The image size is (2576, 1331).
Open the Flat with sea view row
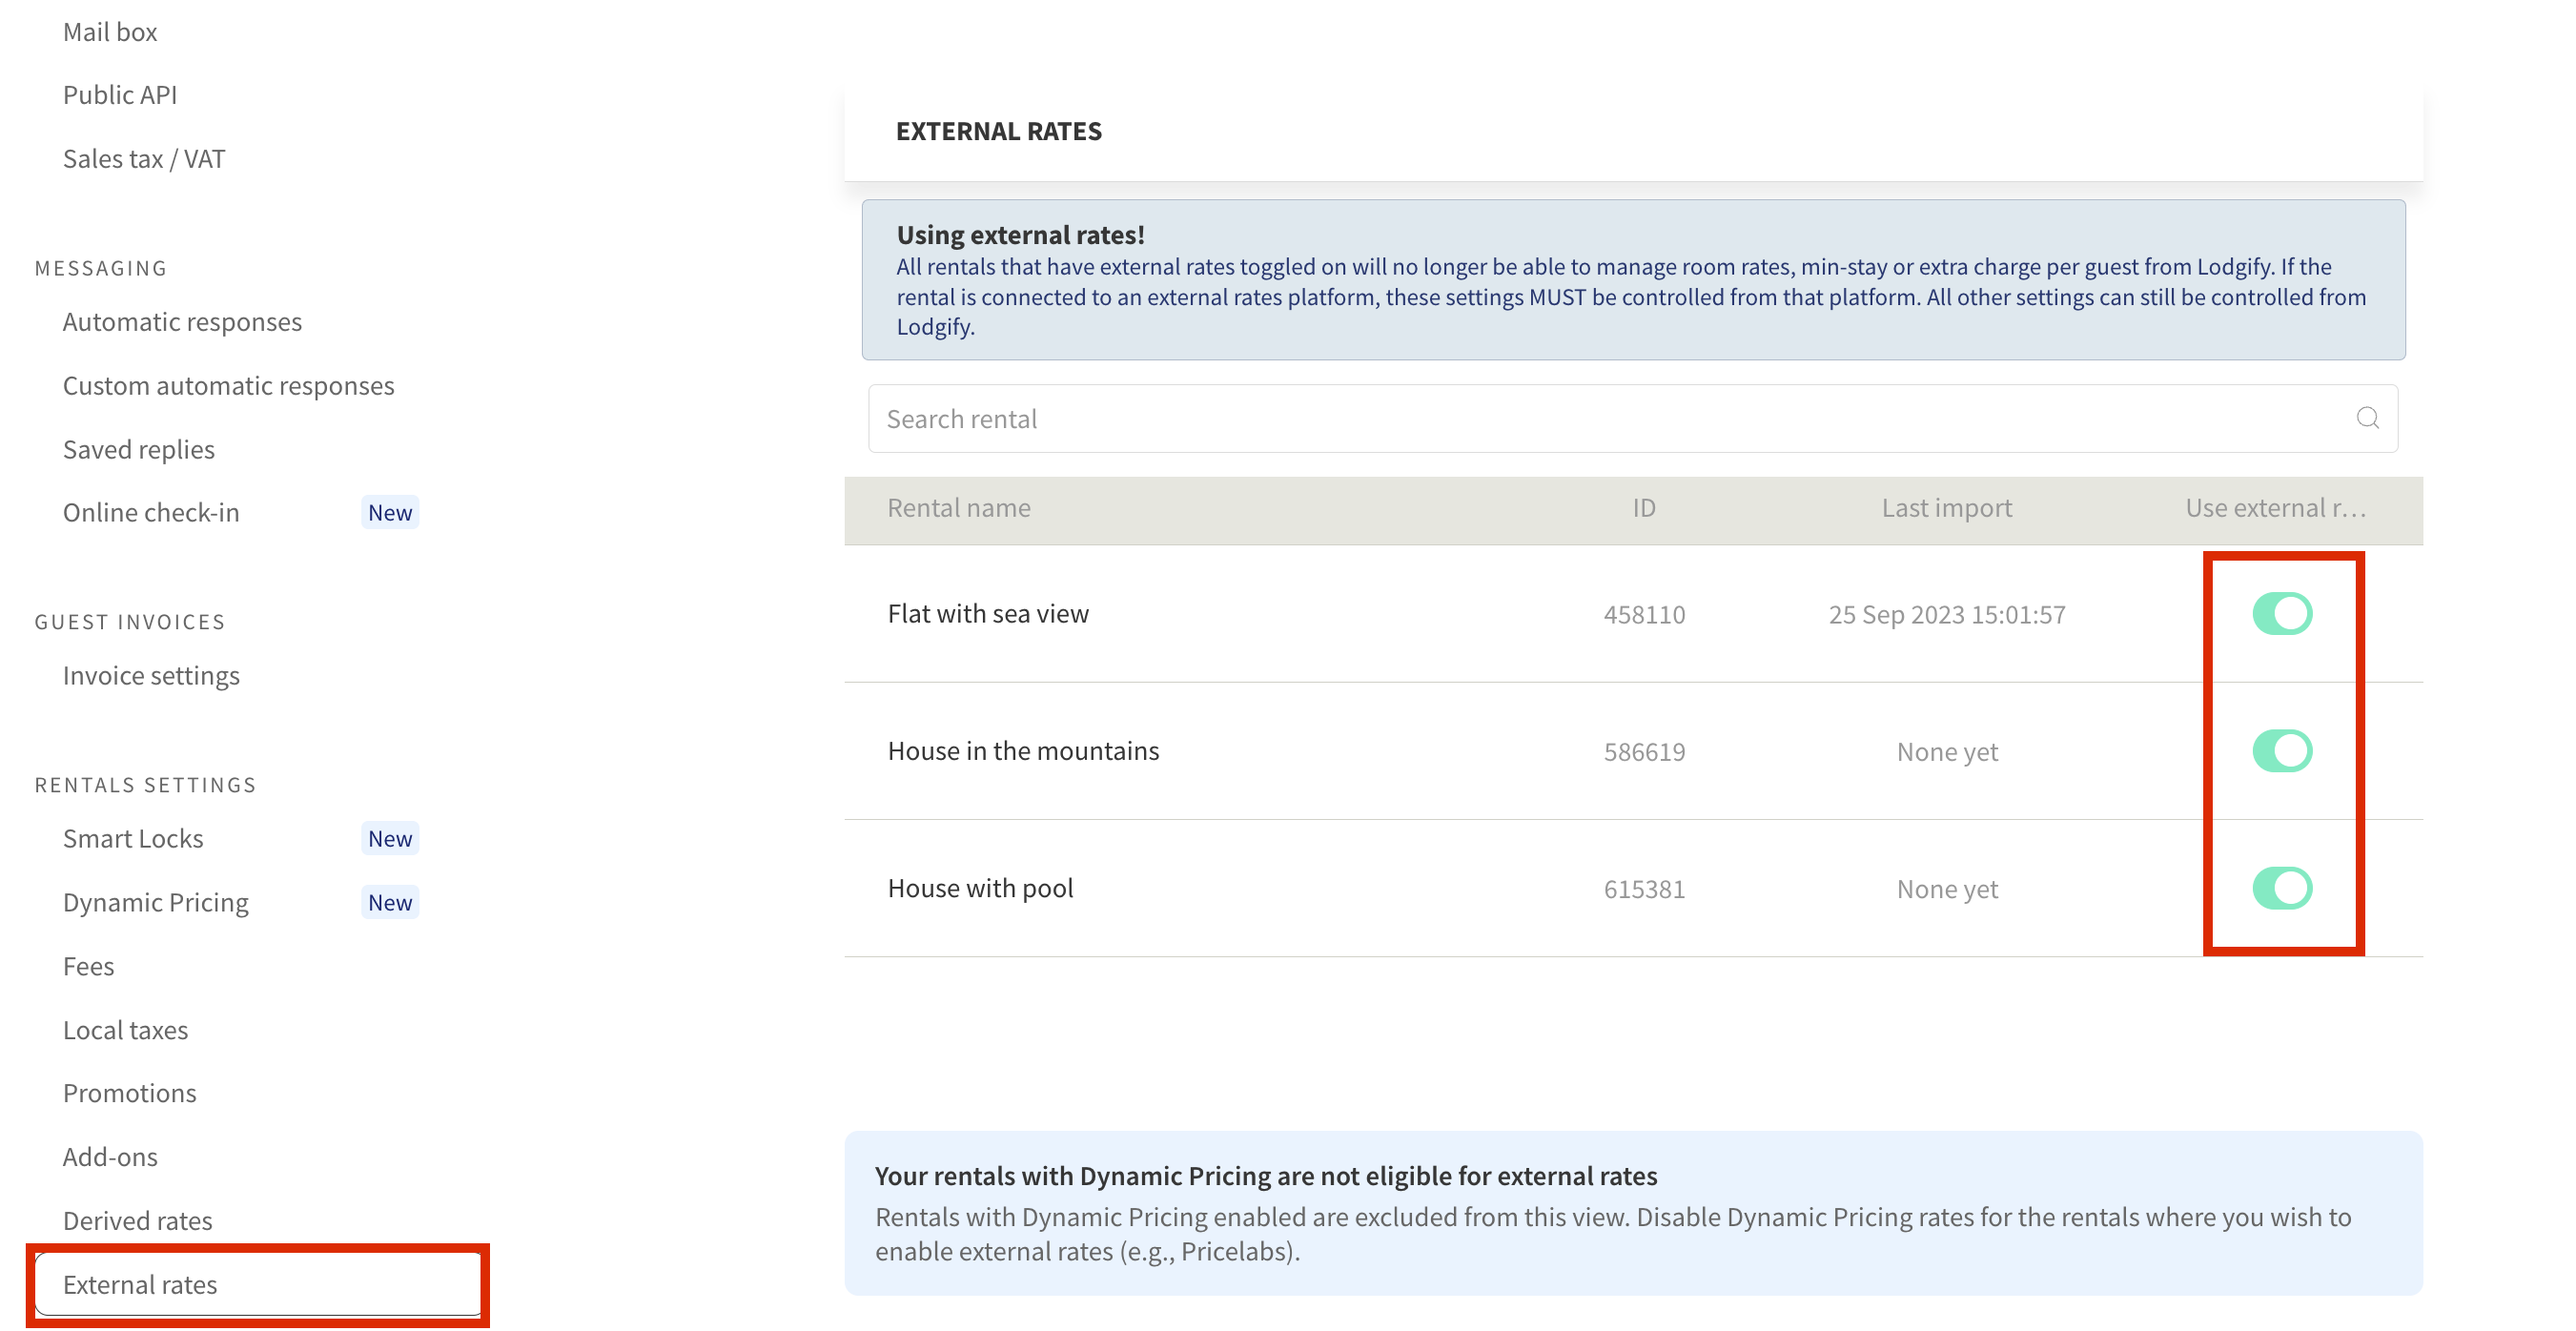(x=987, y=613)
